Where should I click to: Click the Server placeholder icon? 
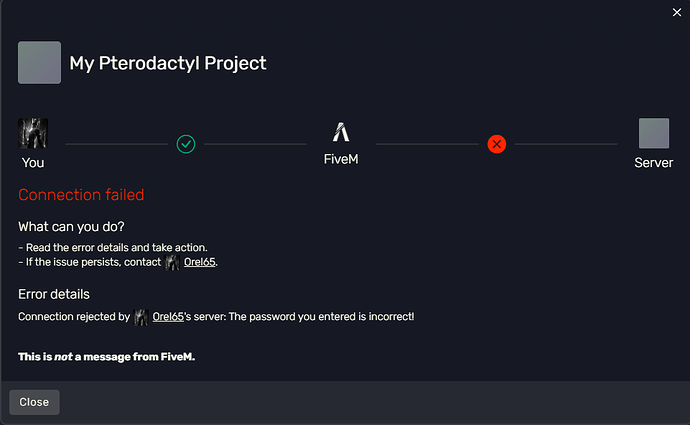point(654,133)
